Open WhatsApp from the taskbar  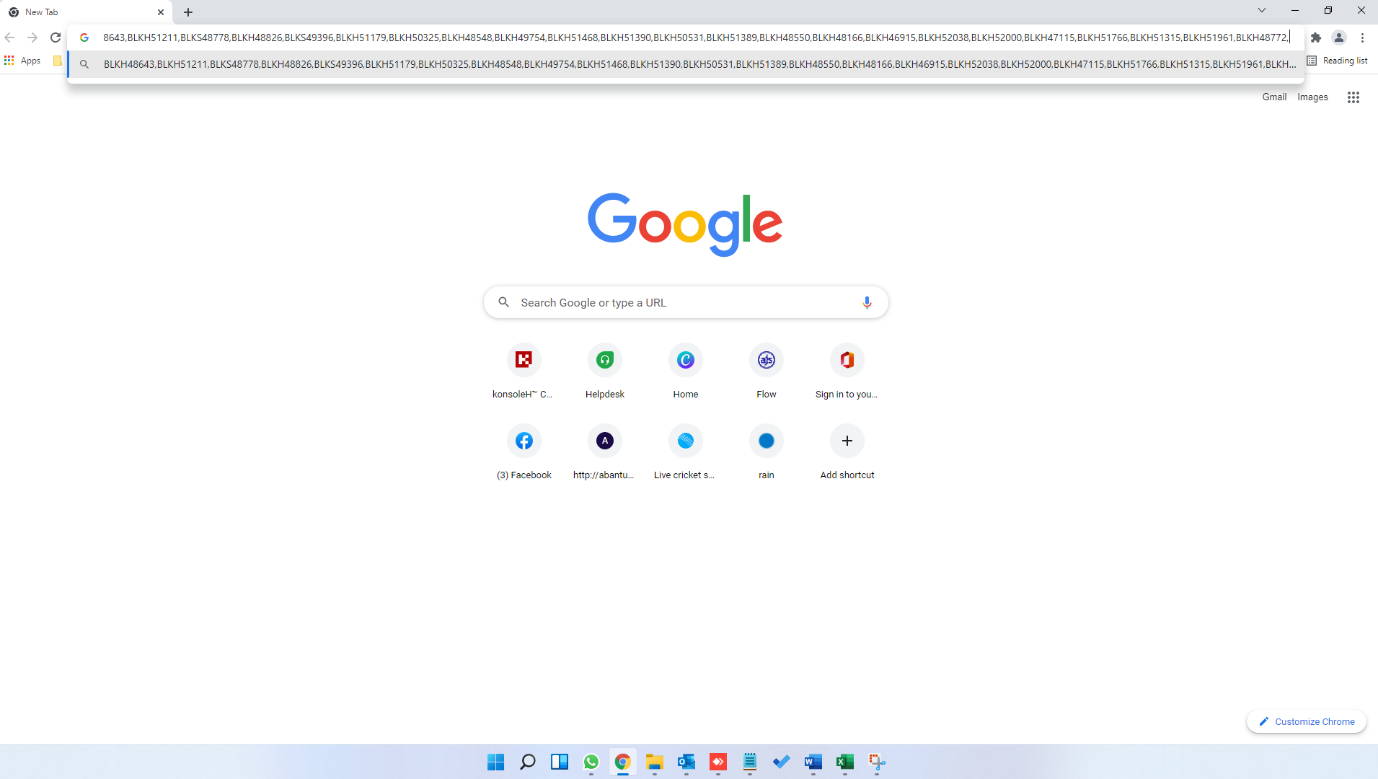pyautogui.click(x=591, y=762)
